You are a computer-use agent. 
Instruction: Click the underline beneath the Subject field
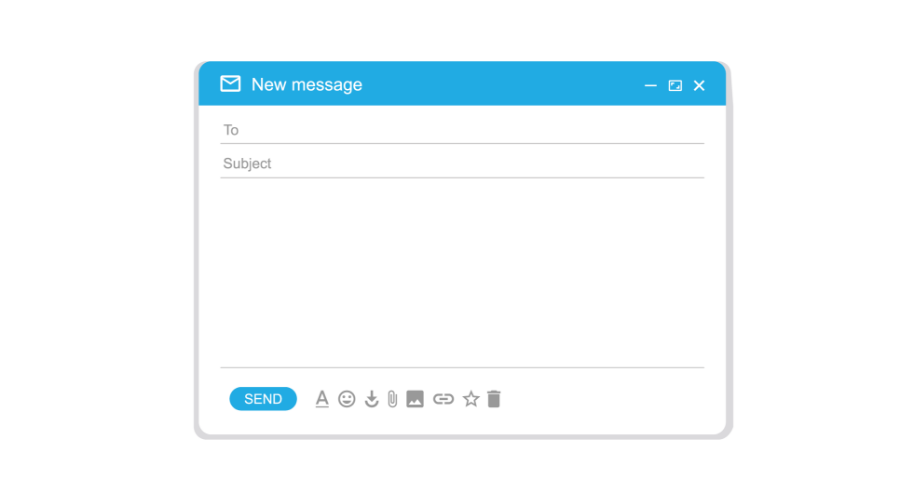(462, 177)
